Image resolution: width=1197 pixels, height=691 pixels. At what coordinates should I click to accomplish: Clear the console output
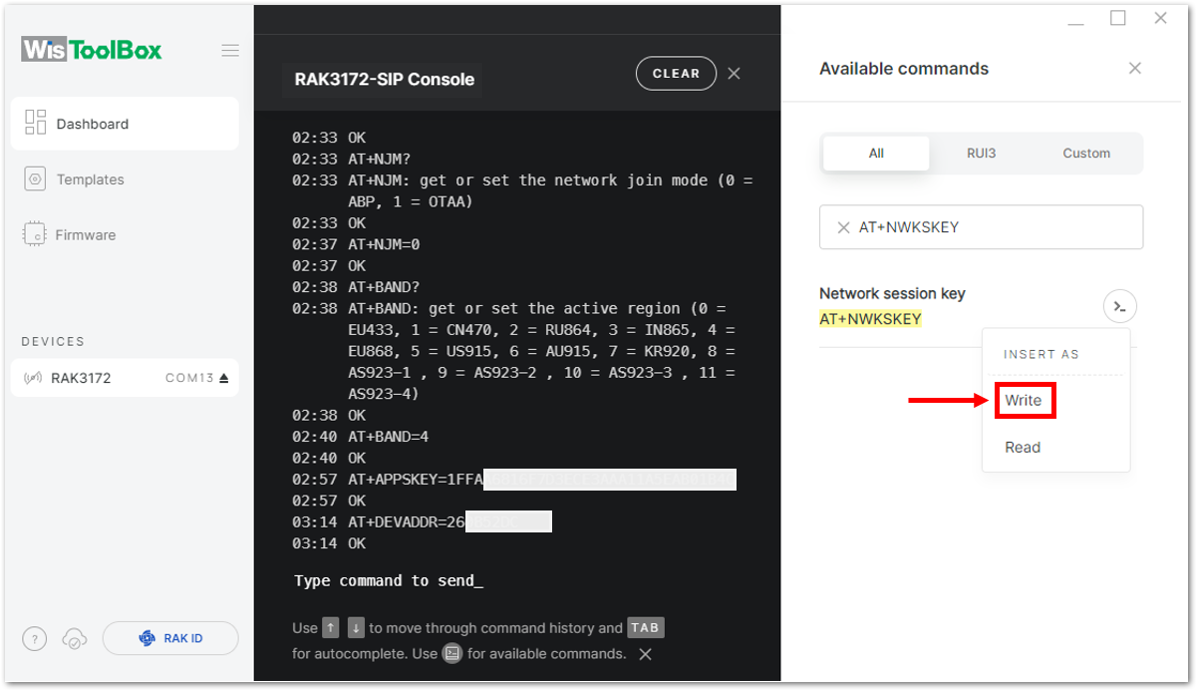pos(676,73)
